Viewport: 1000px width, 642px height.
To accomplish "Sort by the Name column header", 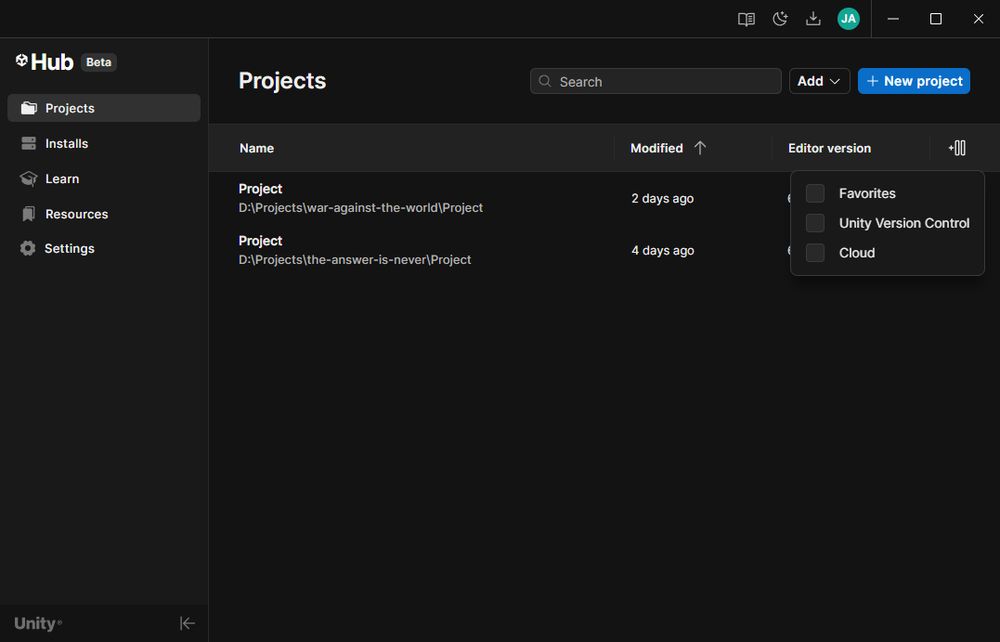I will tap(256, 148).
